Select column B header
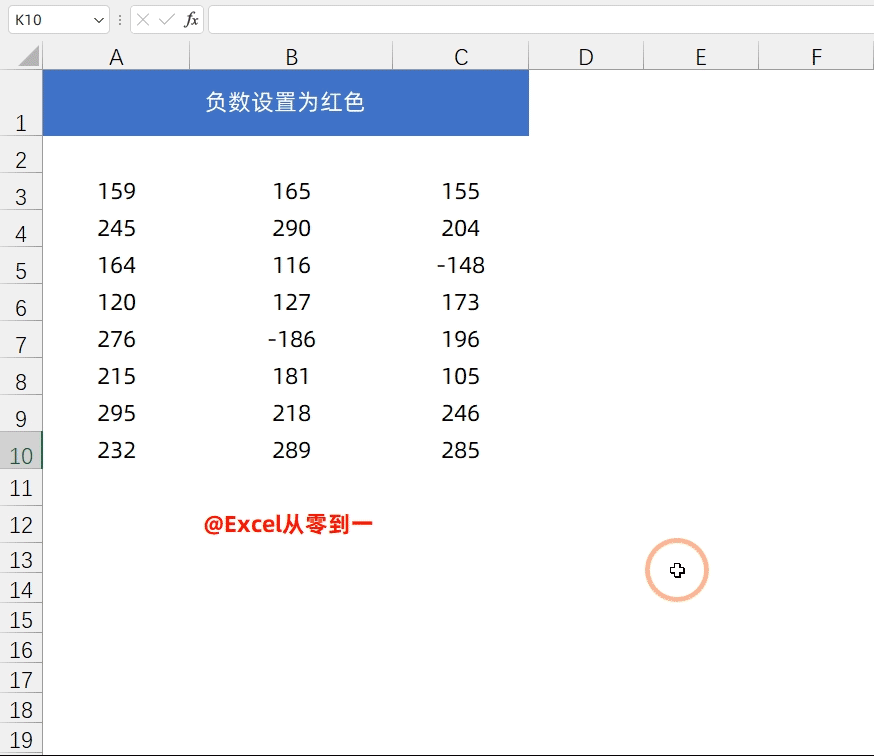Screen dimensions: 874x756 point(291,56)
